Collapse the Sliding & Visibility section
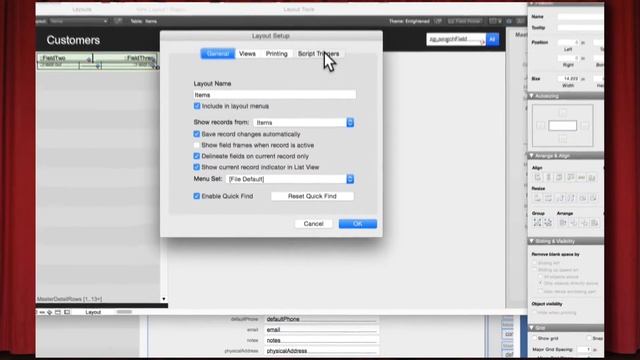 click(531, 241)
